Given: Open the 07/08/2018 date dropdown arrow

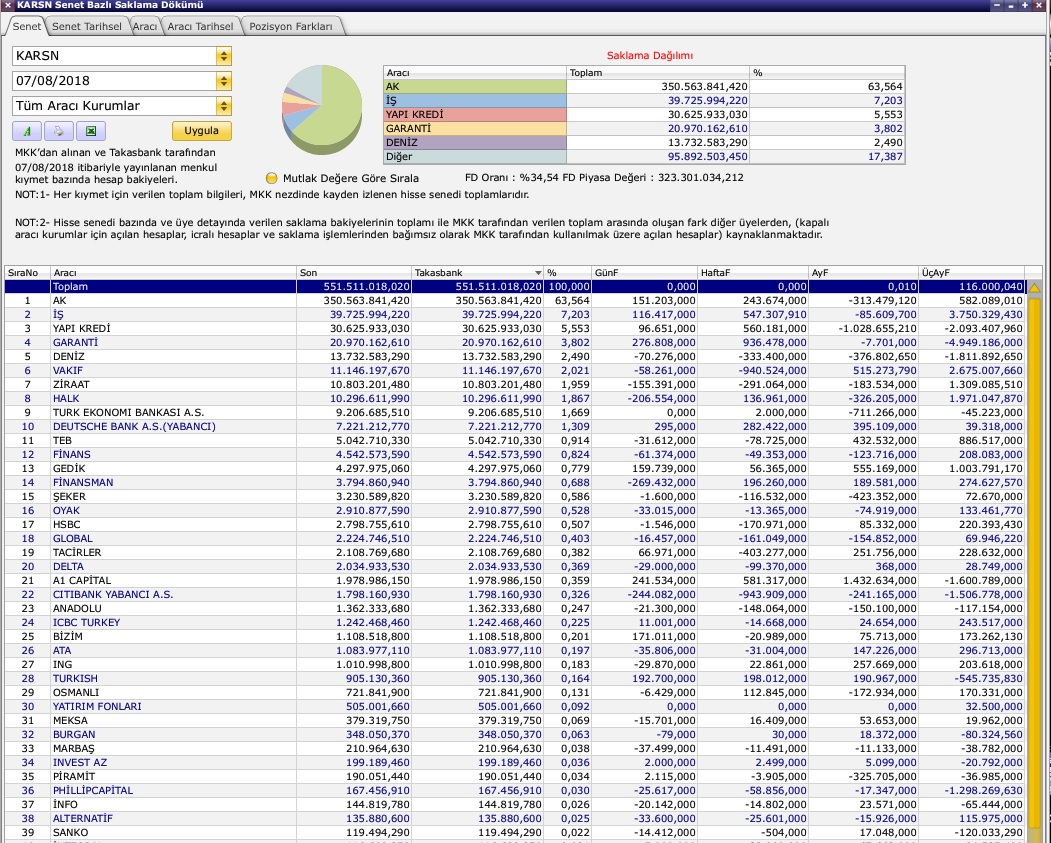Looking at the screenshot, I should (x=224, y=81).
